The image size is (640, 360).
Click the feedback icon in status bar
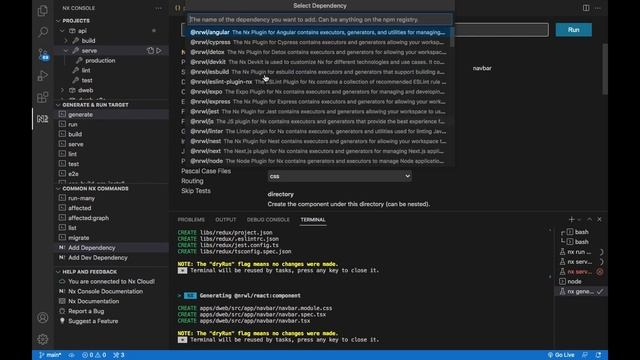click(585, 355)
